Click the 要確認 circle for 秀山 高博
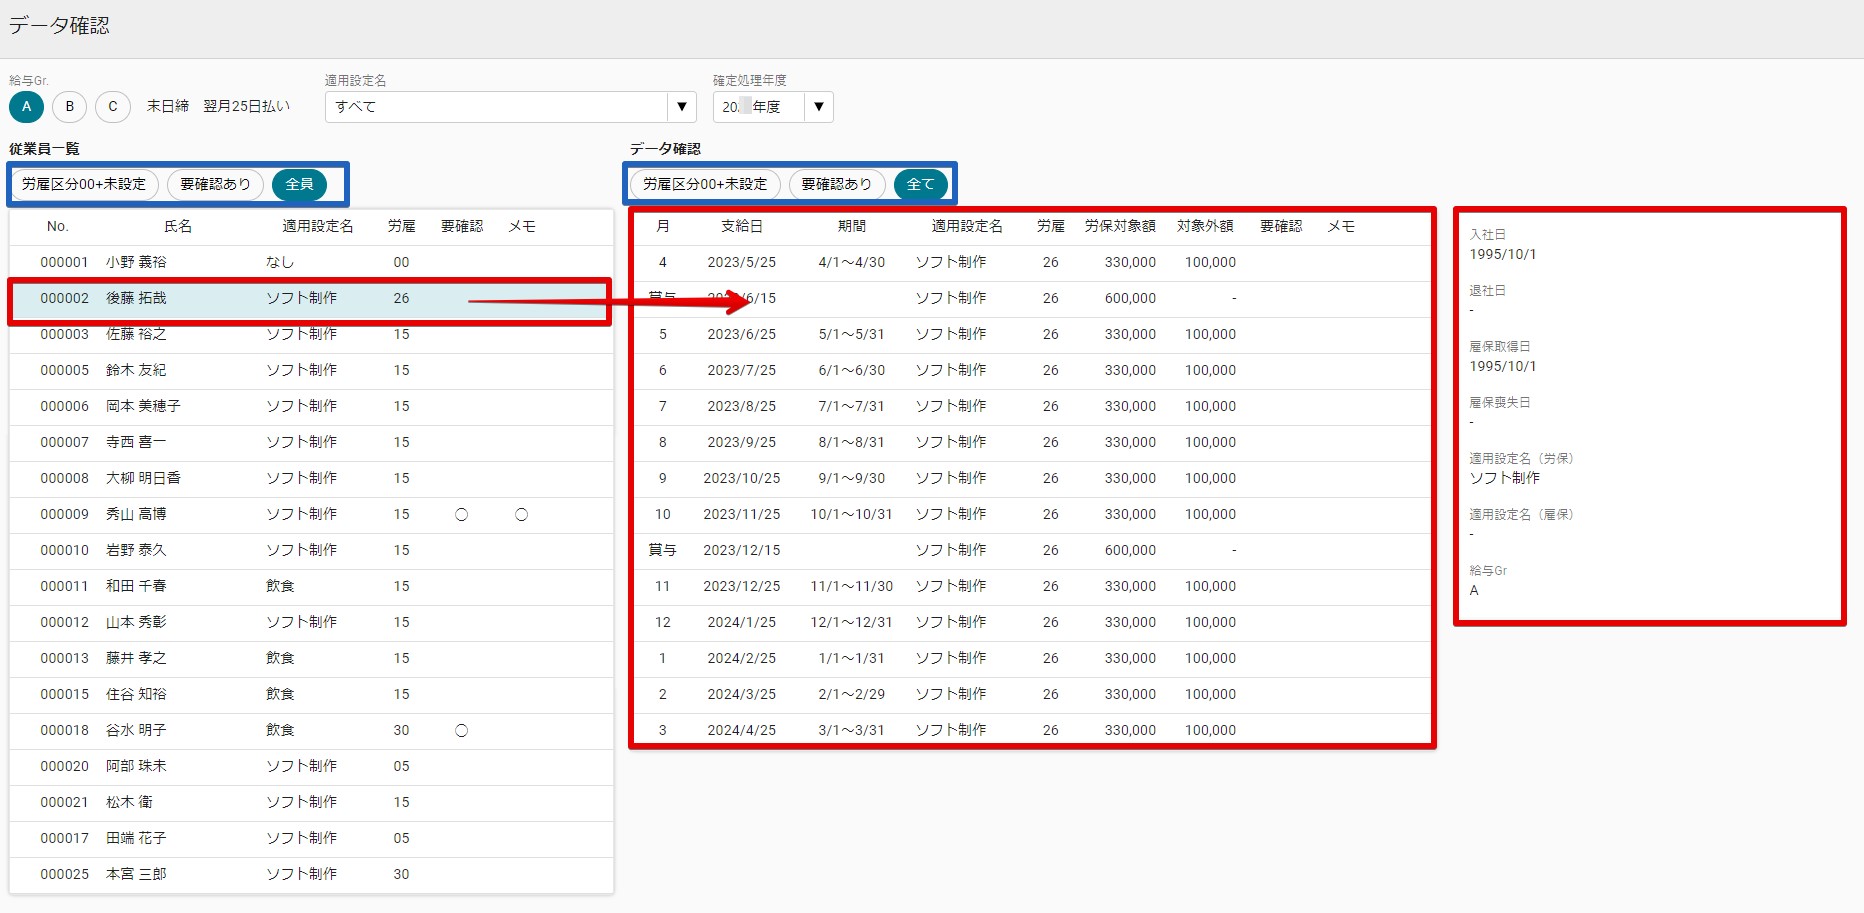 click(461, 515)
